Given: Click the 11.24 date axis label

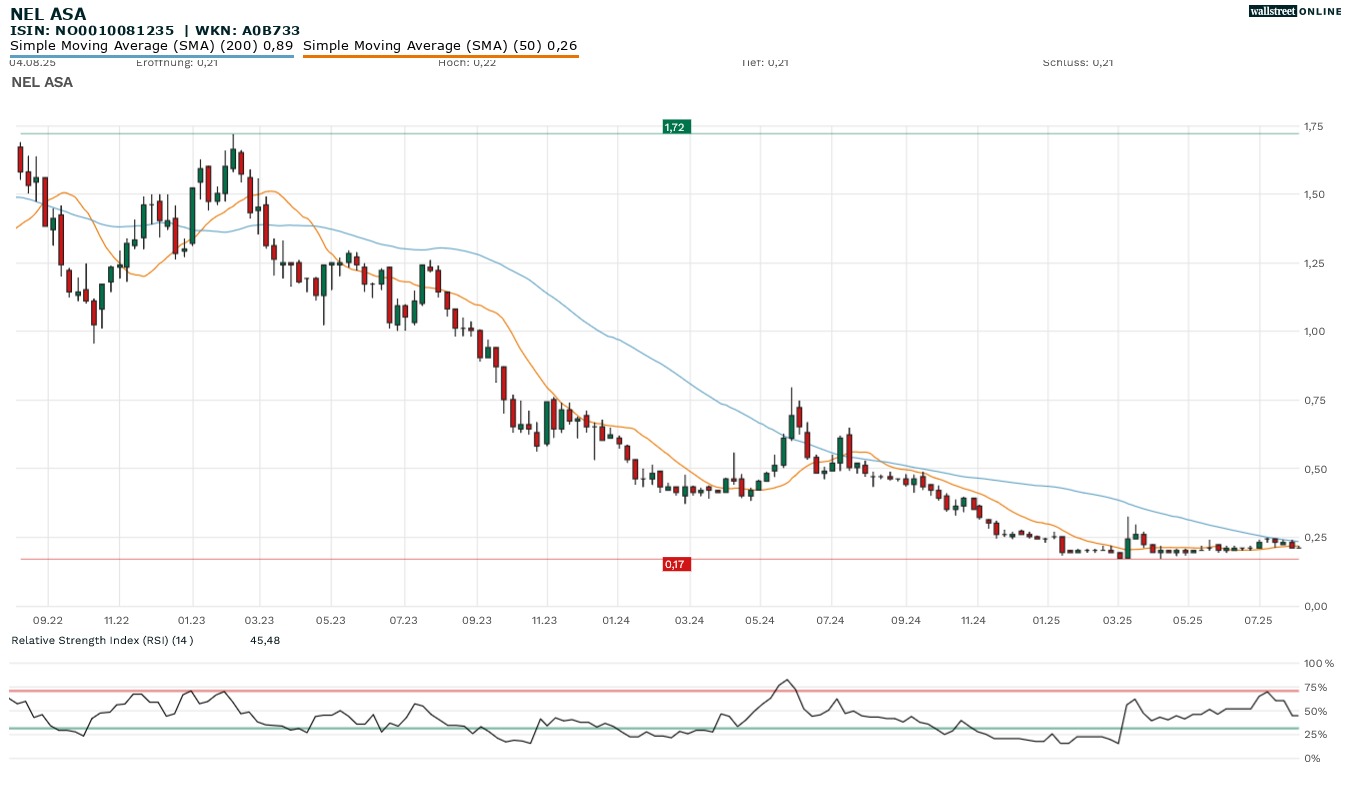Looking at the screenshot, I should click(973, 621).
